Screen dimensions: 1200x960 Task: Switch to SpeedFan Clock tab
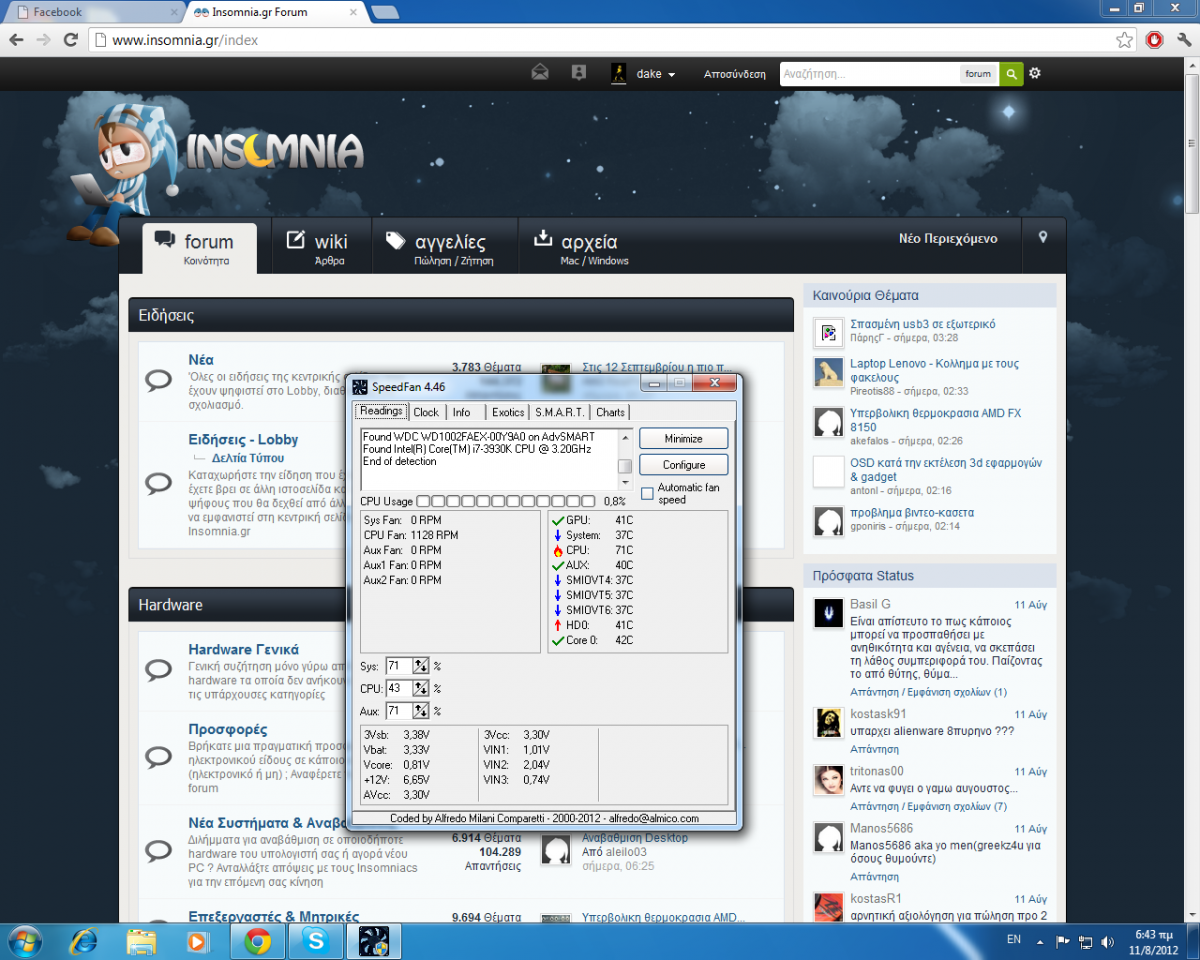pyautogui.click(x=426, y=412)
